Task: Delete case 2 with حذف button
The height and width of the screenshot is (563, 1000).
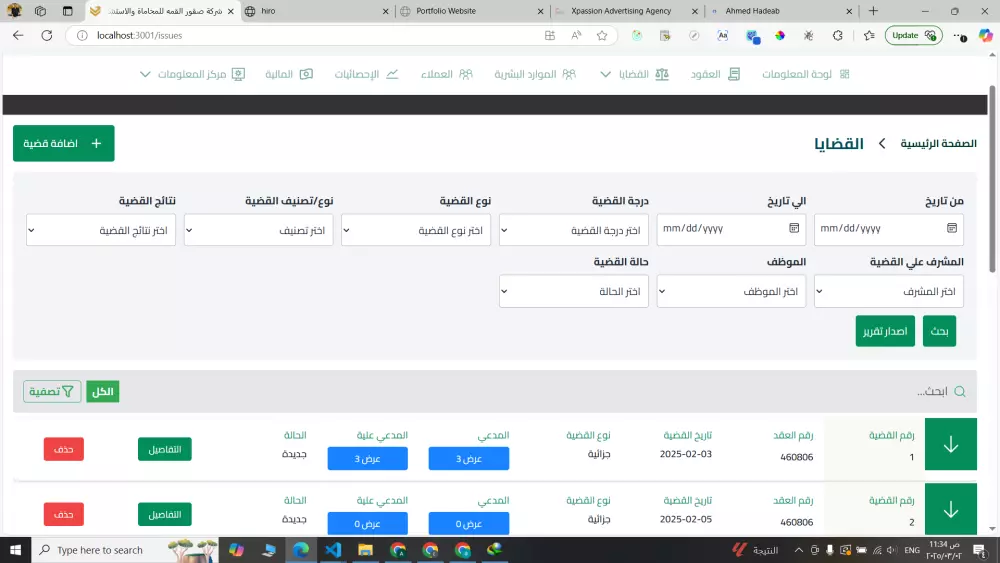Action: 64,515
